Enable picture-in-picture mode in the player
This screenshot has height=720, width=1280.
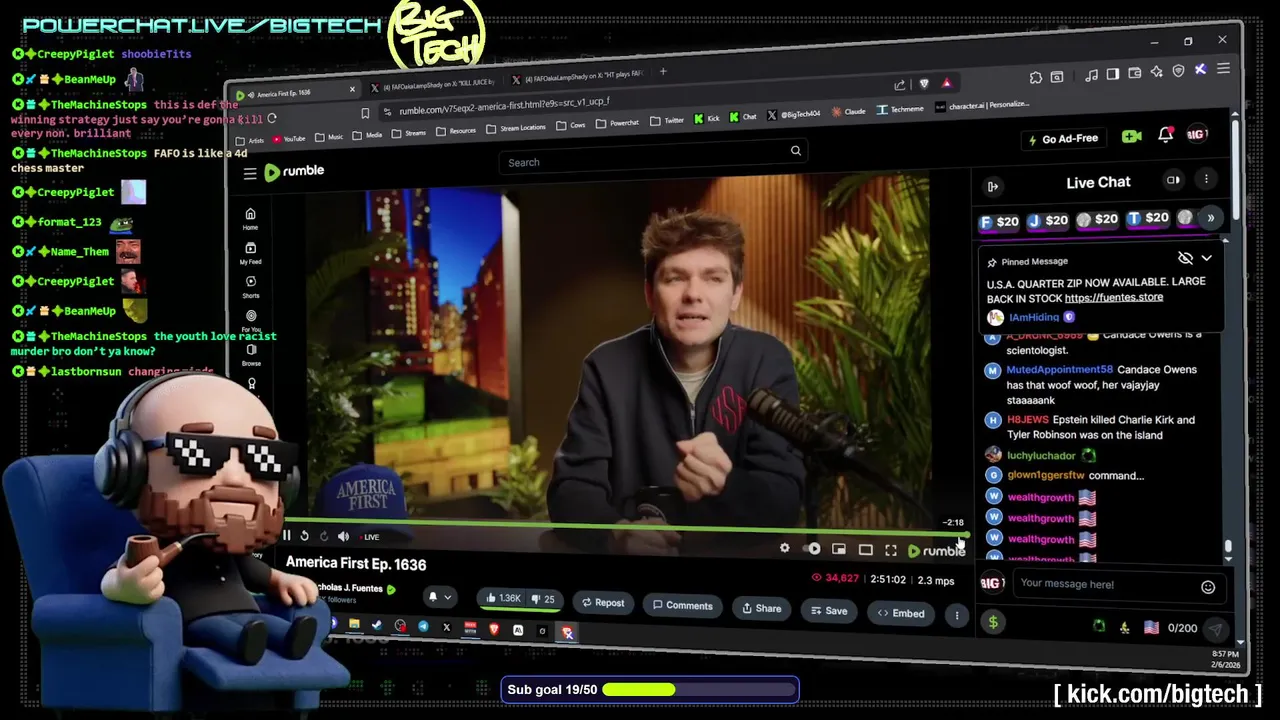coord(839,549)
